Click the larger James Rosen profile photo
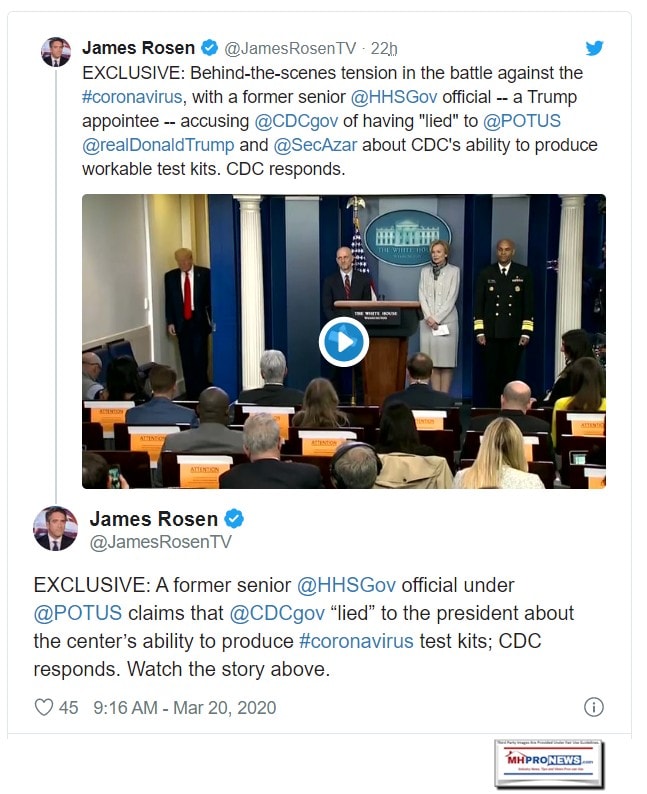647x794 pixels. tap(55, 528)
